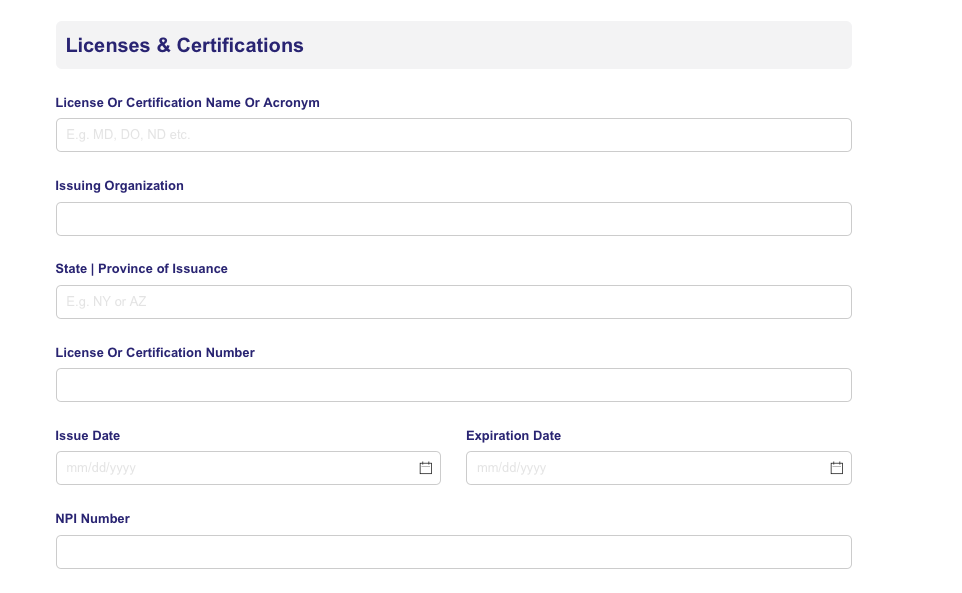Click the 'License Or Certification Number' label
Image resolution: width=962 pixels, height=593 pixels.
click(155, 353)
